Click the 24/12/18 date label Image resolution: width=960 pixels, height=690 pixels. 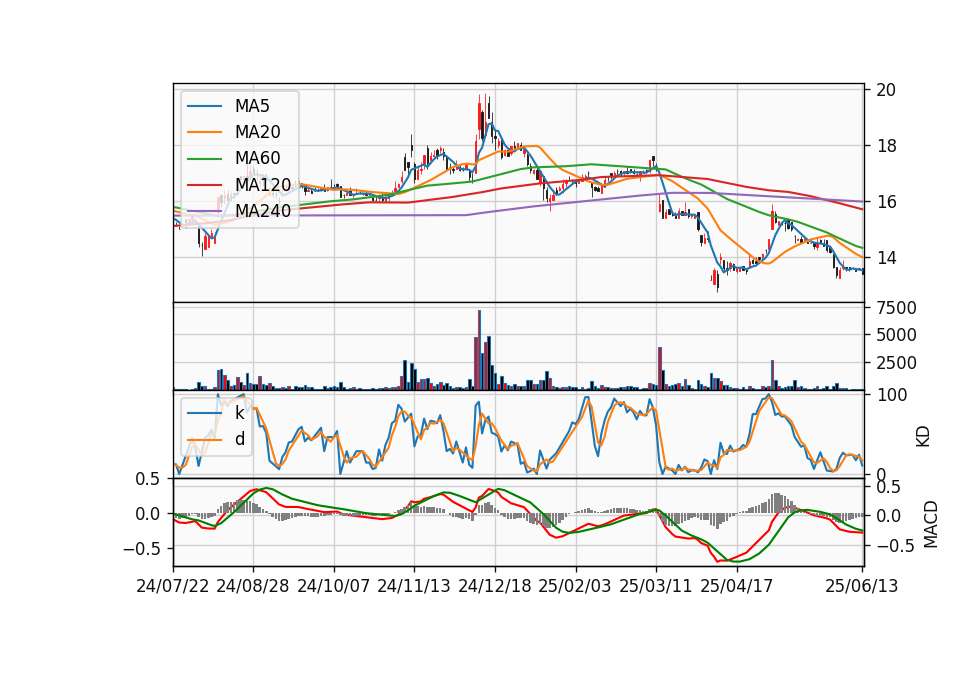[x=495, y=586]
